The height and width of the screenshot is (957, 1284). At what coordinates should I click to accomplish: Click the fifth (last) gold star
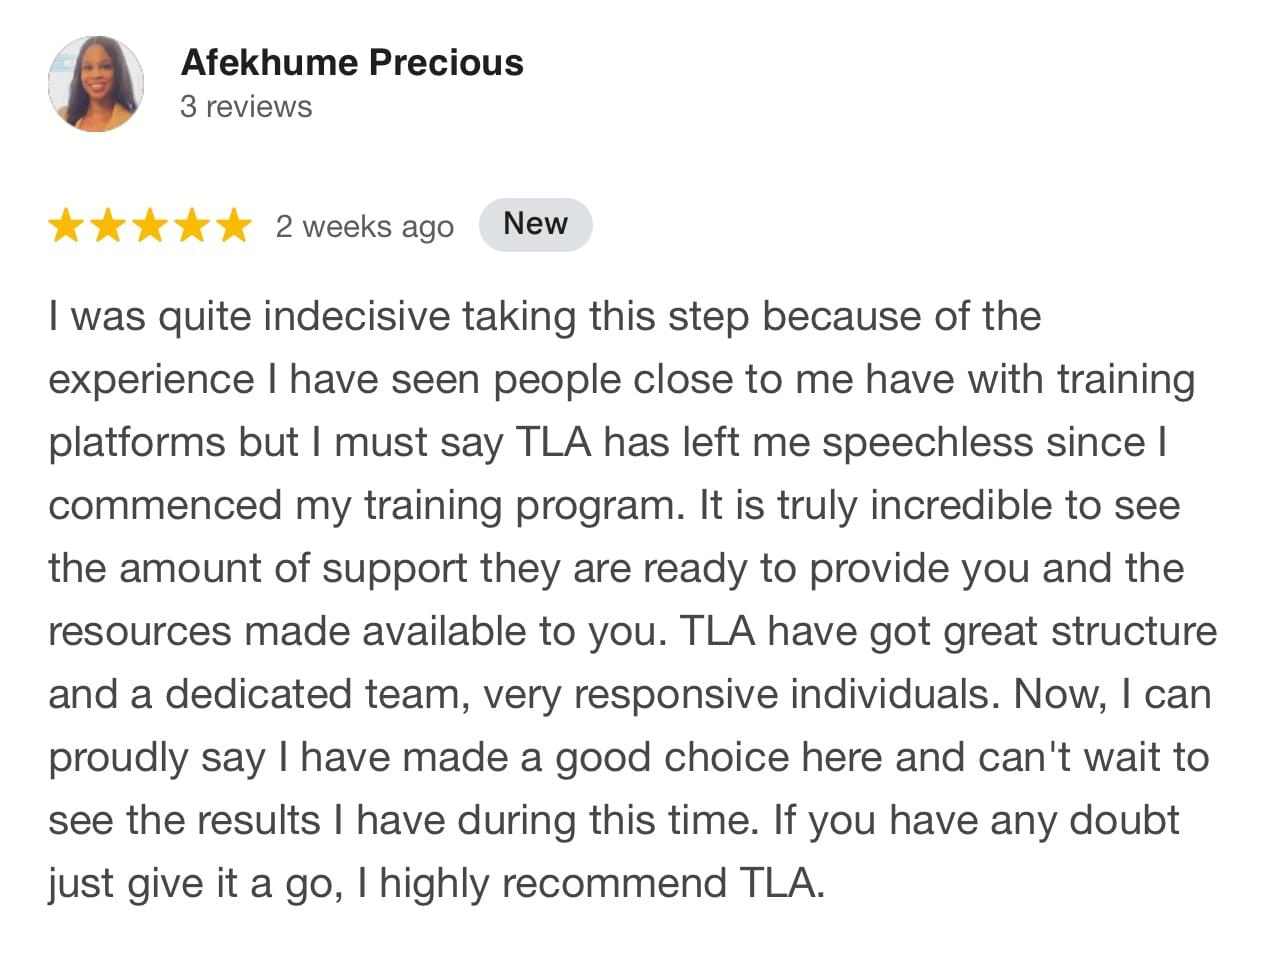click(234, 226)
